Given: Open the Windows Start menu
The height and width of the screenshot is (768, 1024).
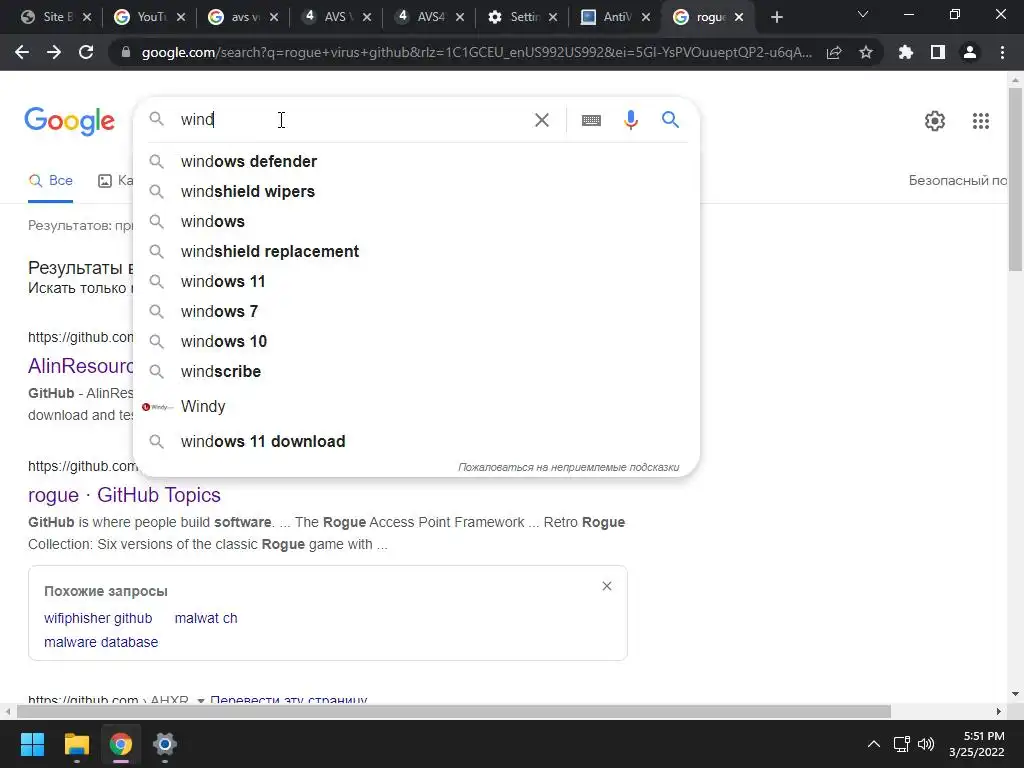Looking at the screenshot, I should click(x=32, y=744).
